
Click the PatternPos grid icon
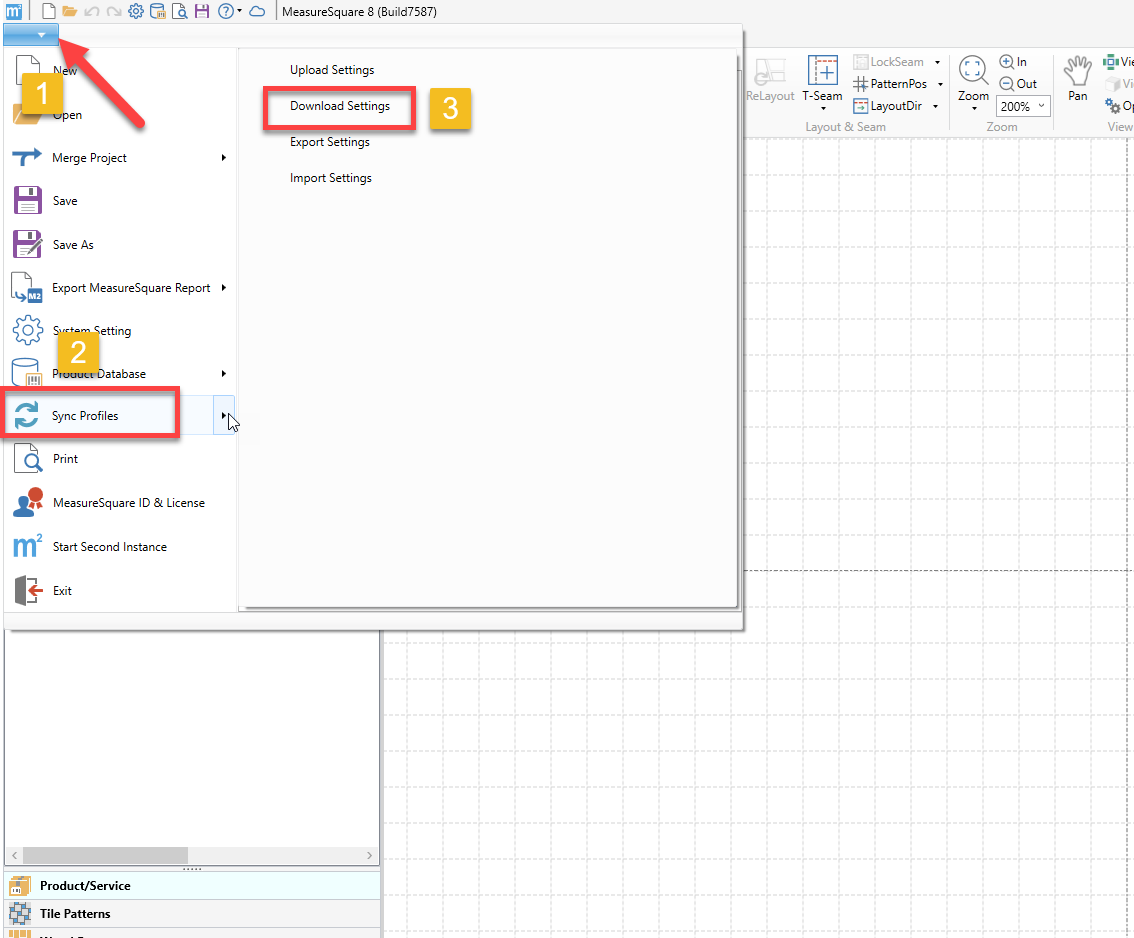(860, 84)
